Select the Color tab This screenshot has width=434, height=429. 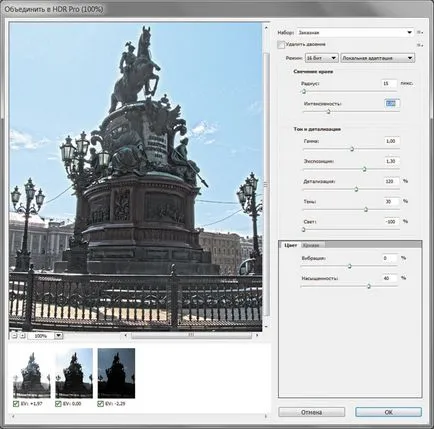coord(290,245)
